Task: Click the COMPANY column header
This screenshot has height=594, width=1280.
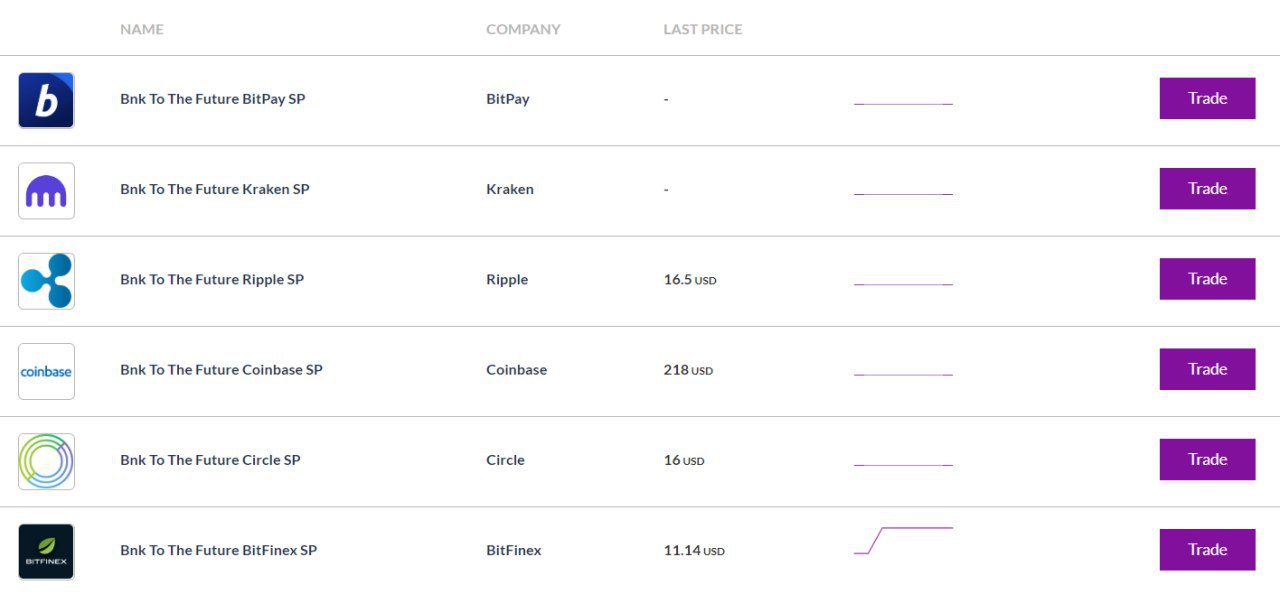Action: 523,30
